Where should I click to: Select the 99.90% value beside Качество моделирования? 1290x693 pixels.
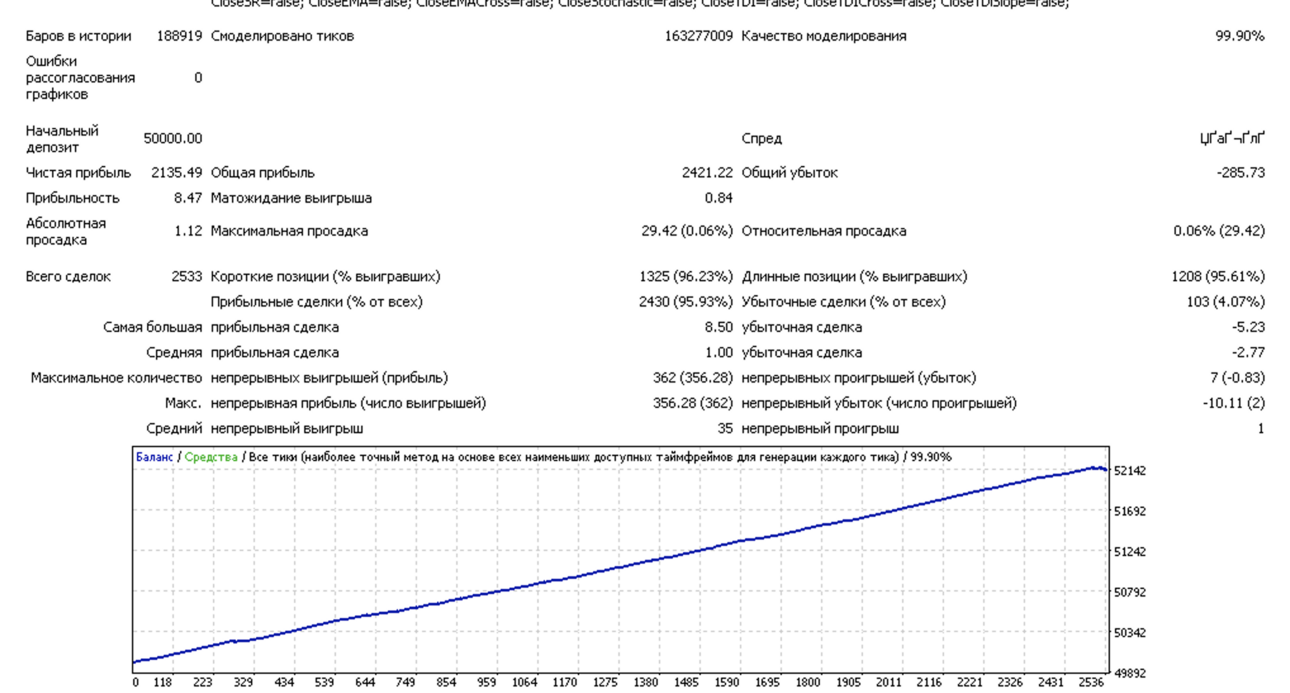[x=1240, y=36]
